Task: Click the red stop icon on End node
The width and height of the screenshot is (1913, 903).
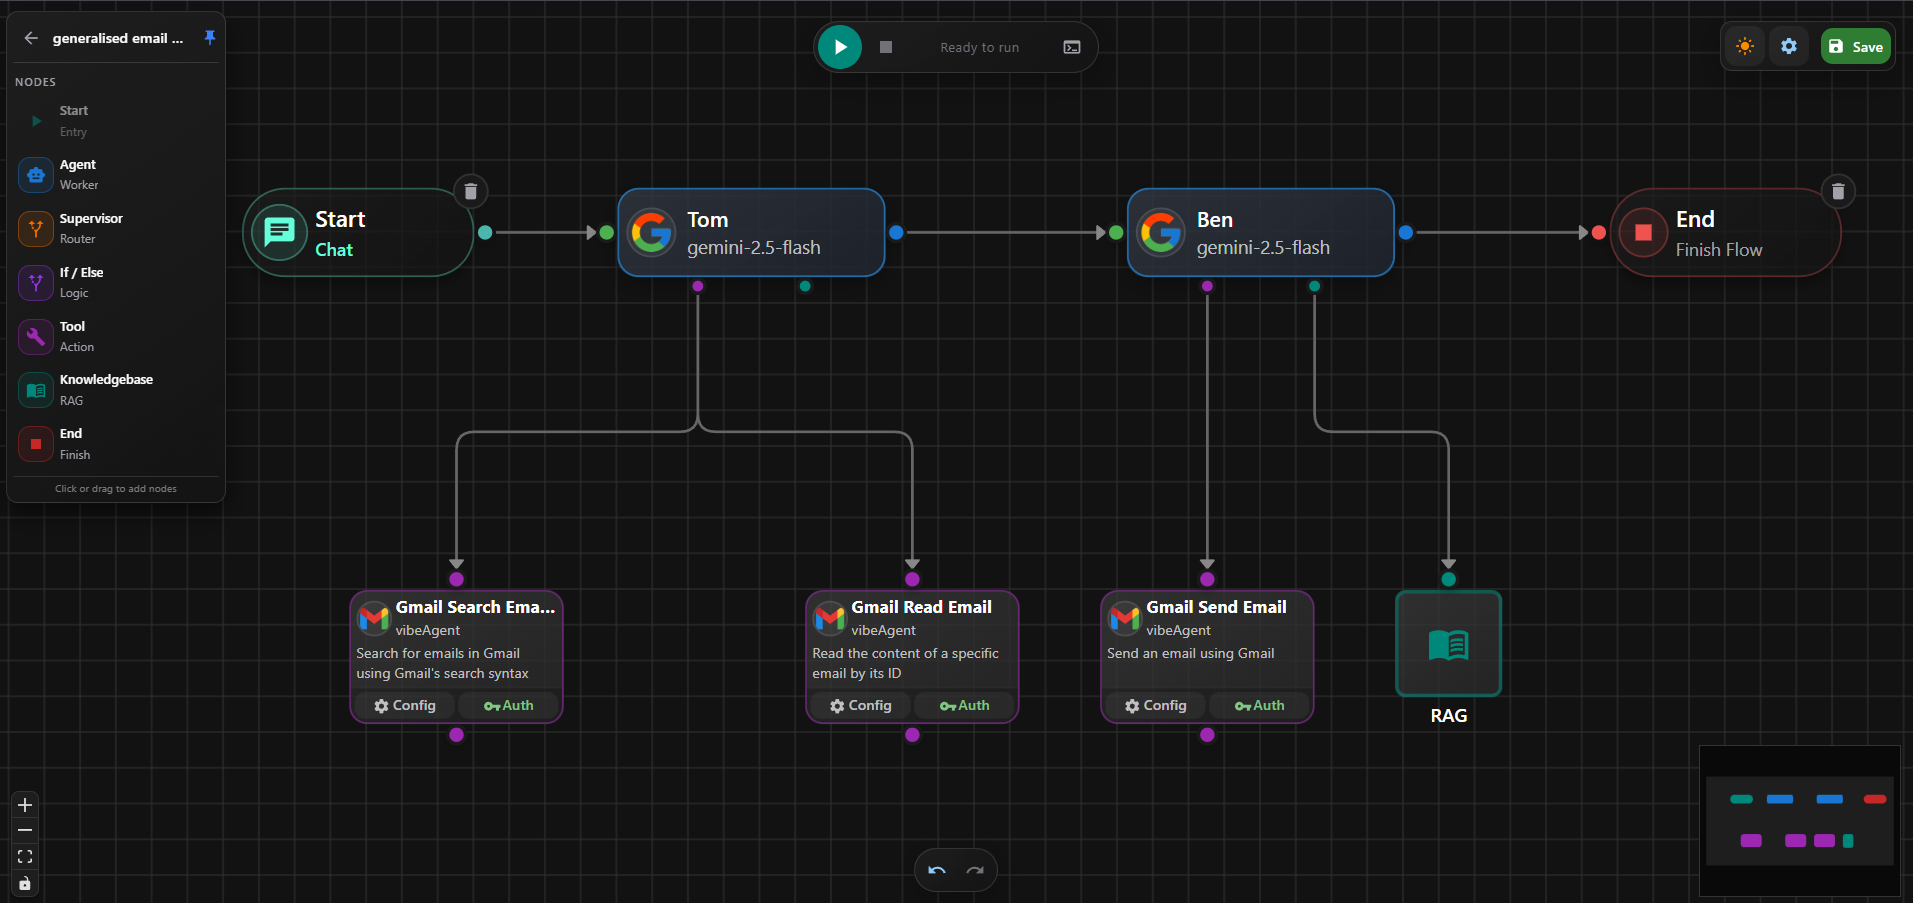Action: click(1643, 233)
